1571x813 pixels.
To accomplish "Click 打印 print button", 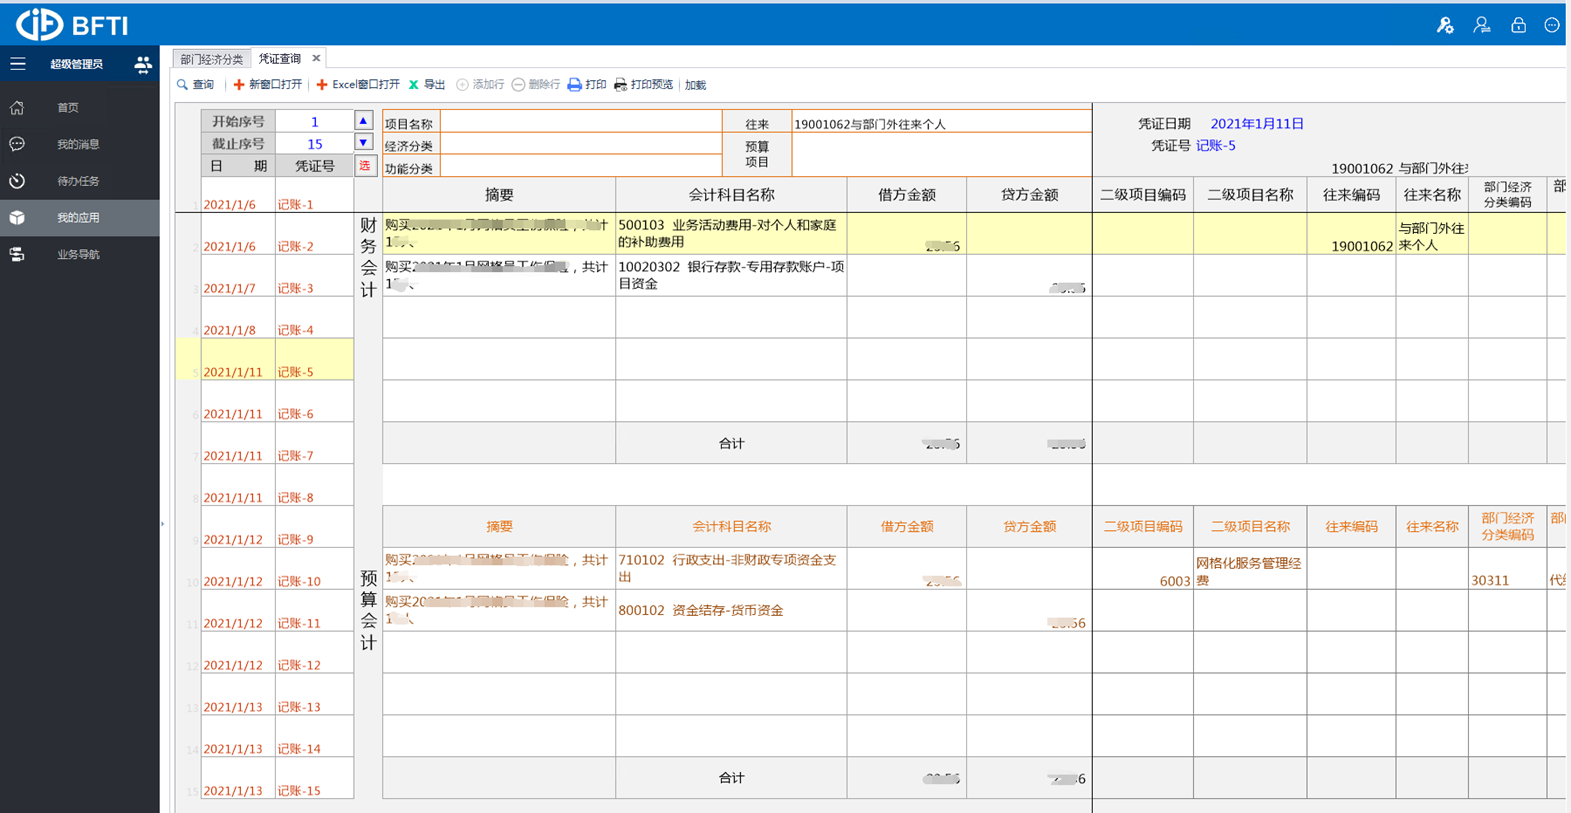I will (x=587, y=85).
